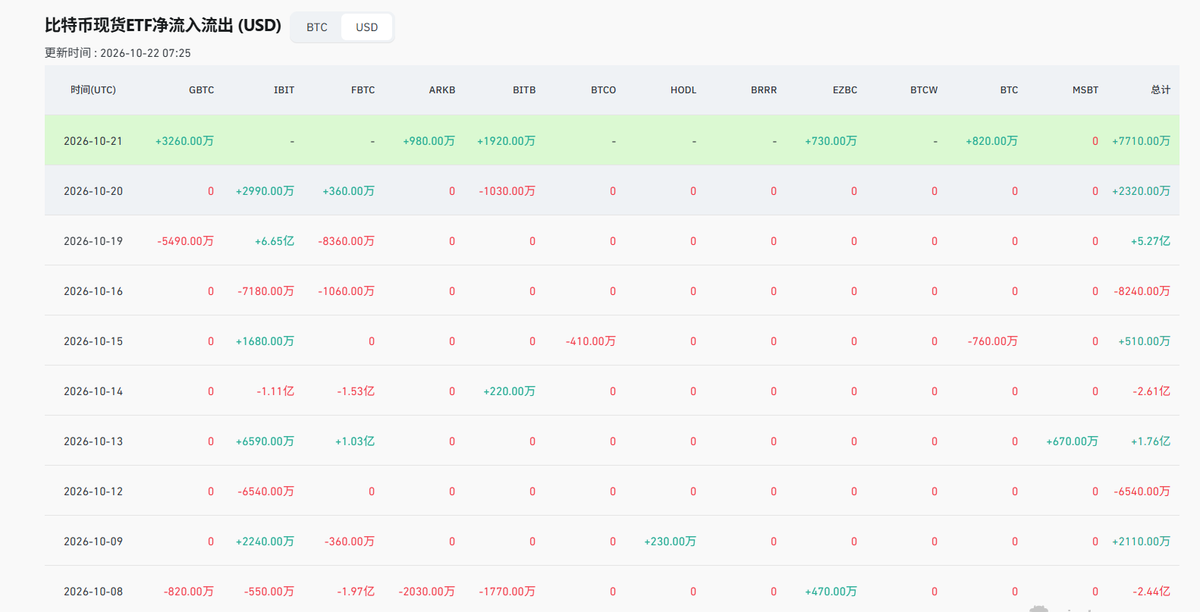Select the 2026-10-12 date row
Viewport: 1200px width, 612px height.
[611, 491]
